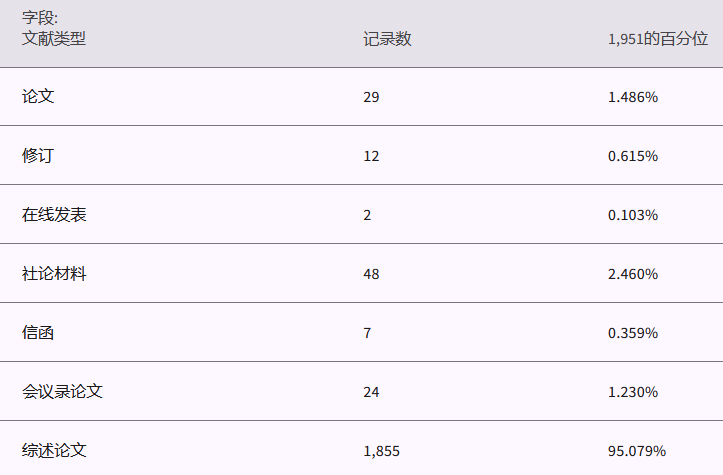Select the 2.460% percentage cell
723x475 pixels.
(632, 274)
